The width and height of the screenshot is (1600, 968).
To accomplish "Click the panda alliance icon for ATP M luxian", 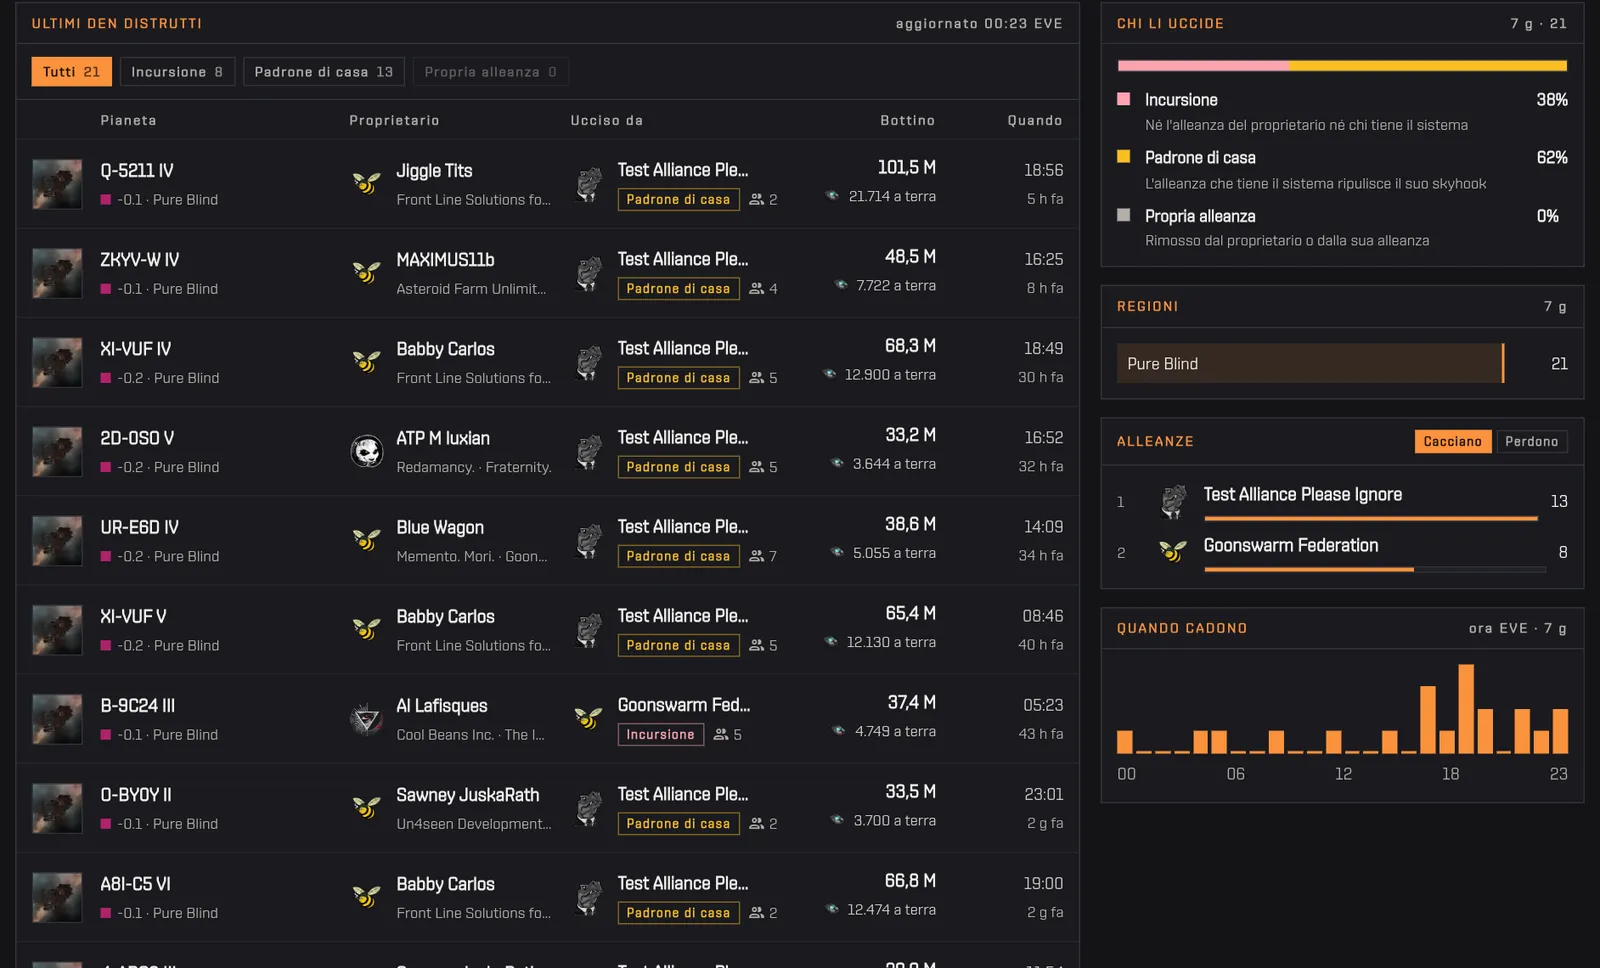I will pos(367,452).
